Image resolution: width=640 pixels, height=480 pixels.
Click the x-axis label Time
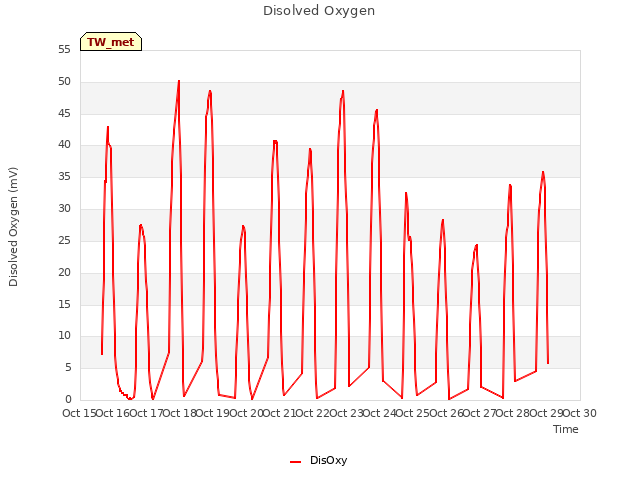pos(566,429)
